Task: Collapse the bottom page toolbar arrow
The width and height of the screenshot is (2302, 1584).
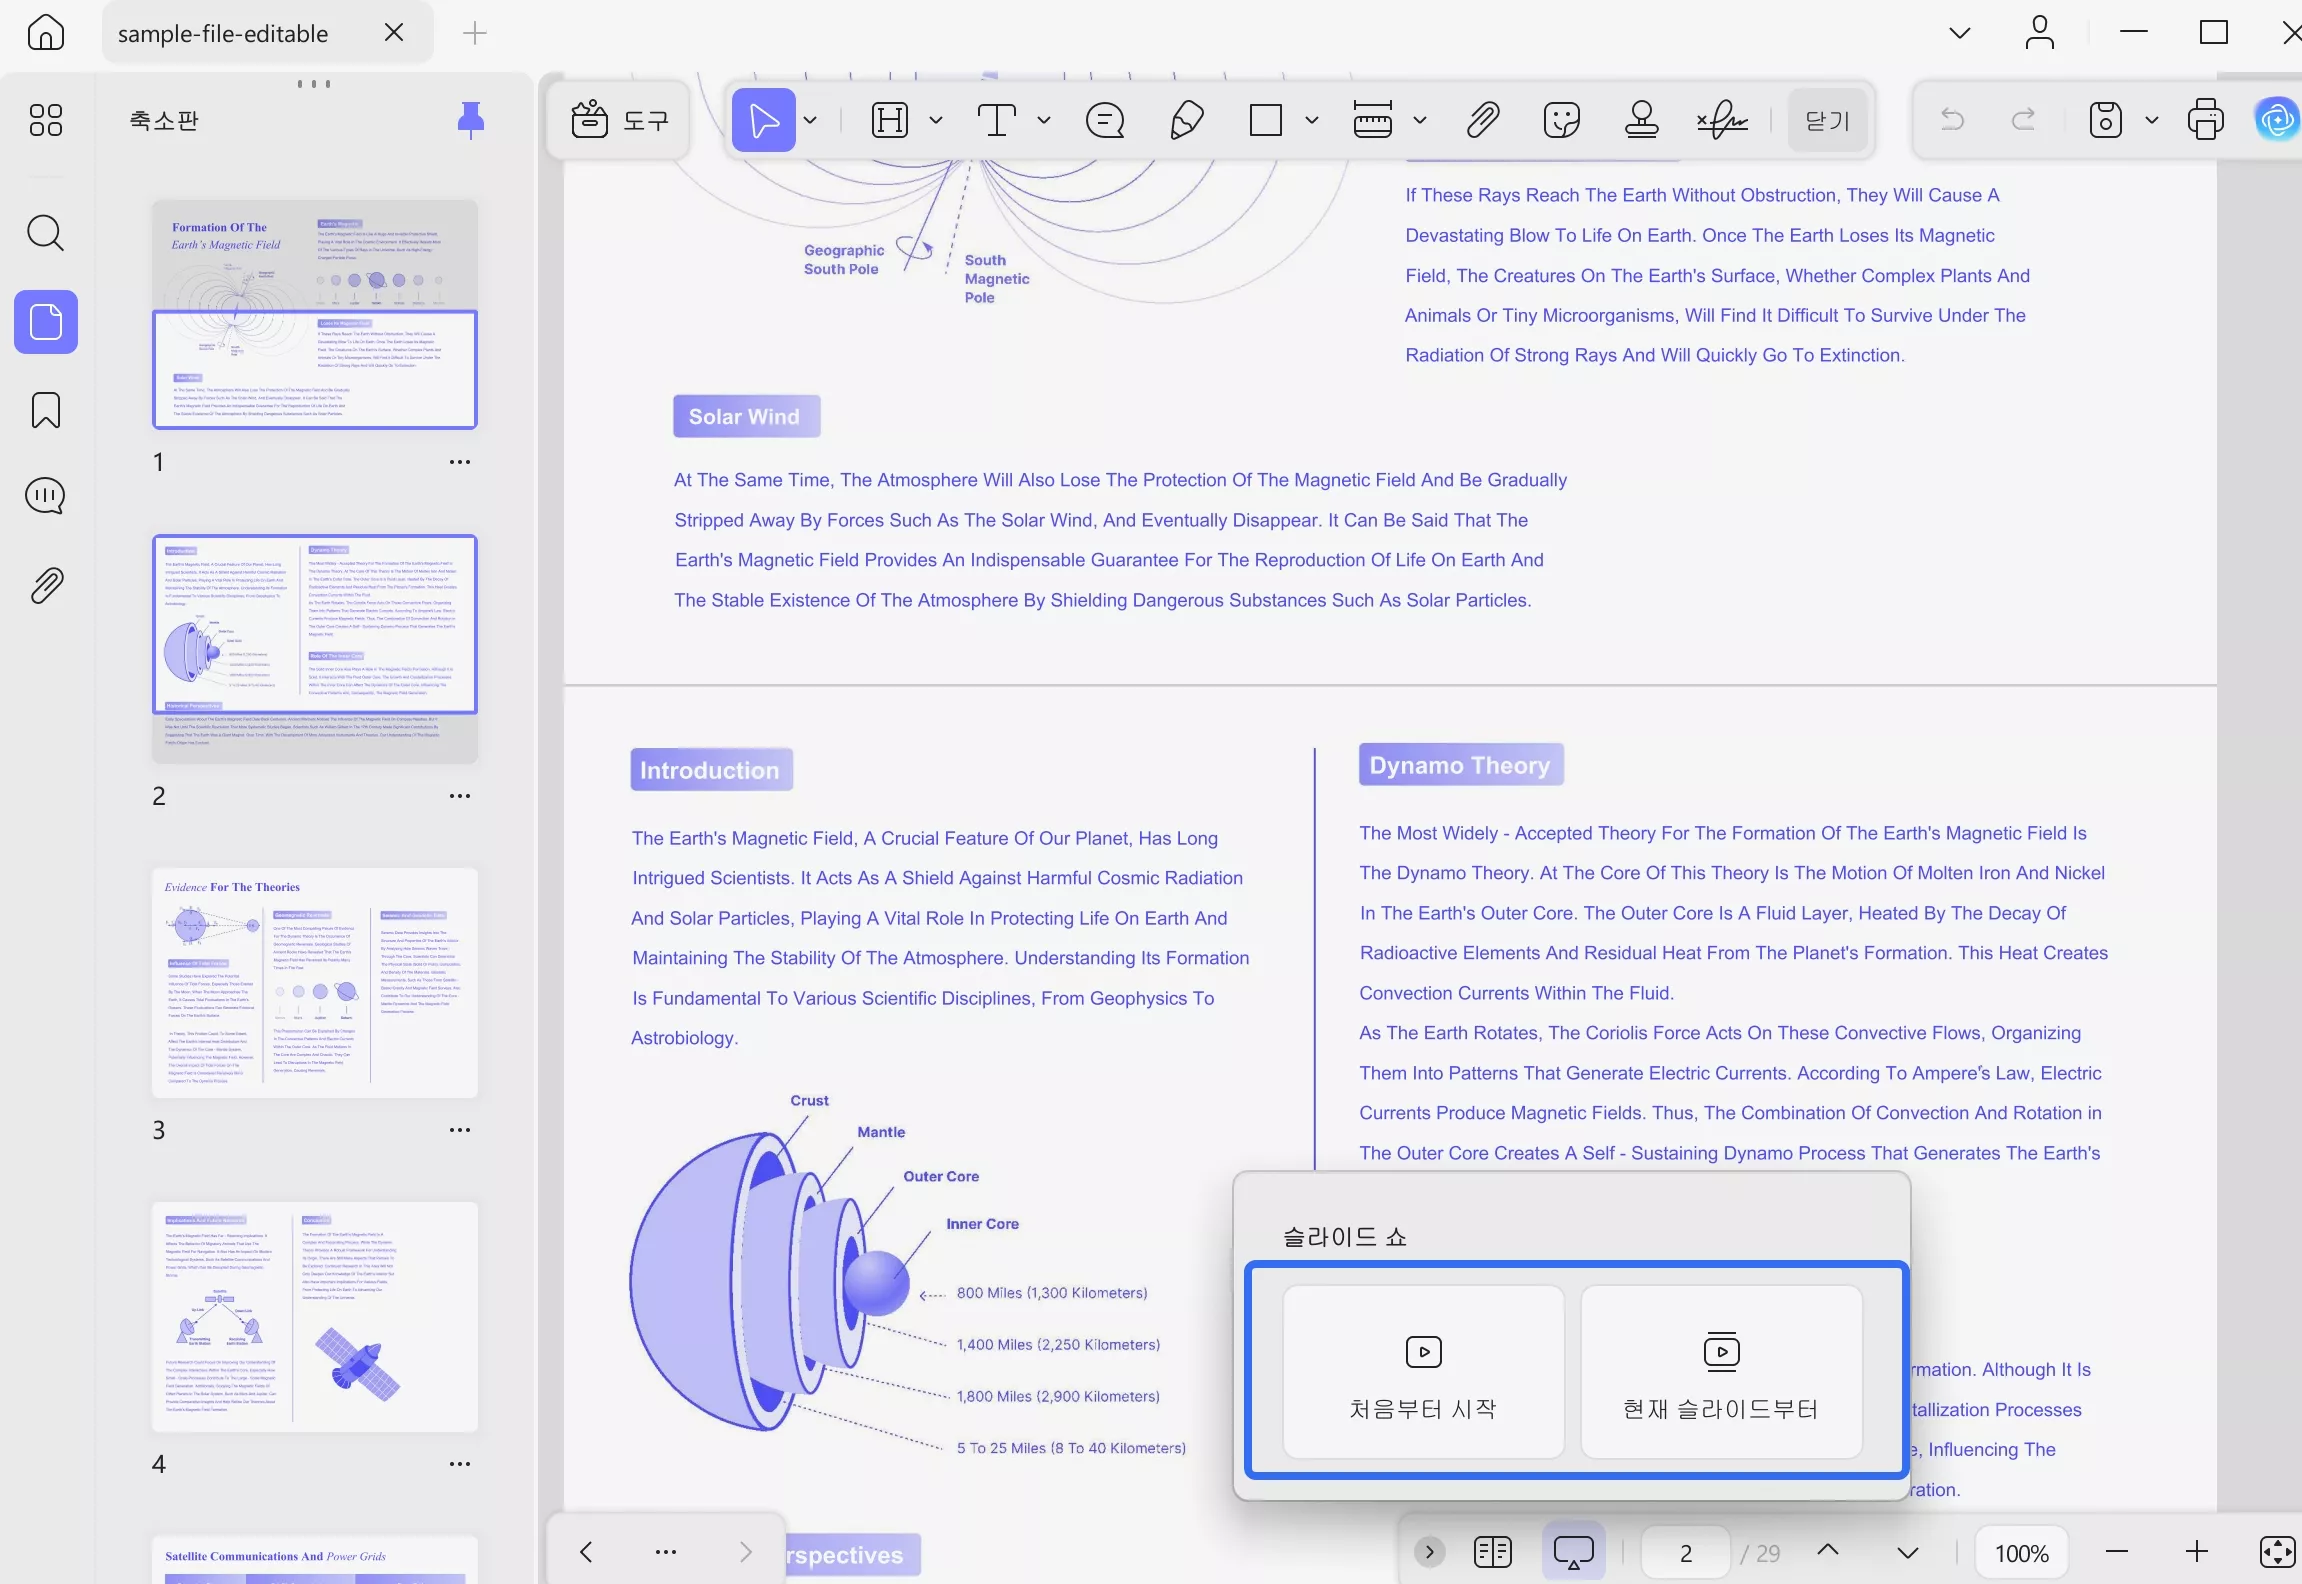Action: pos(1430,1552)
